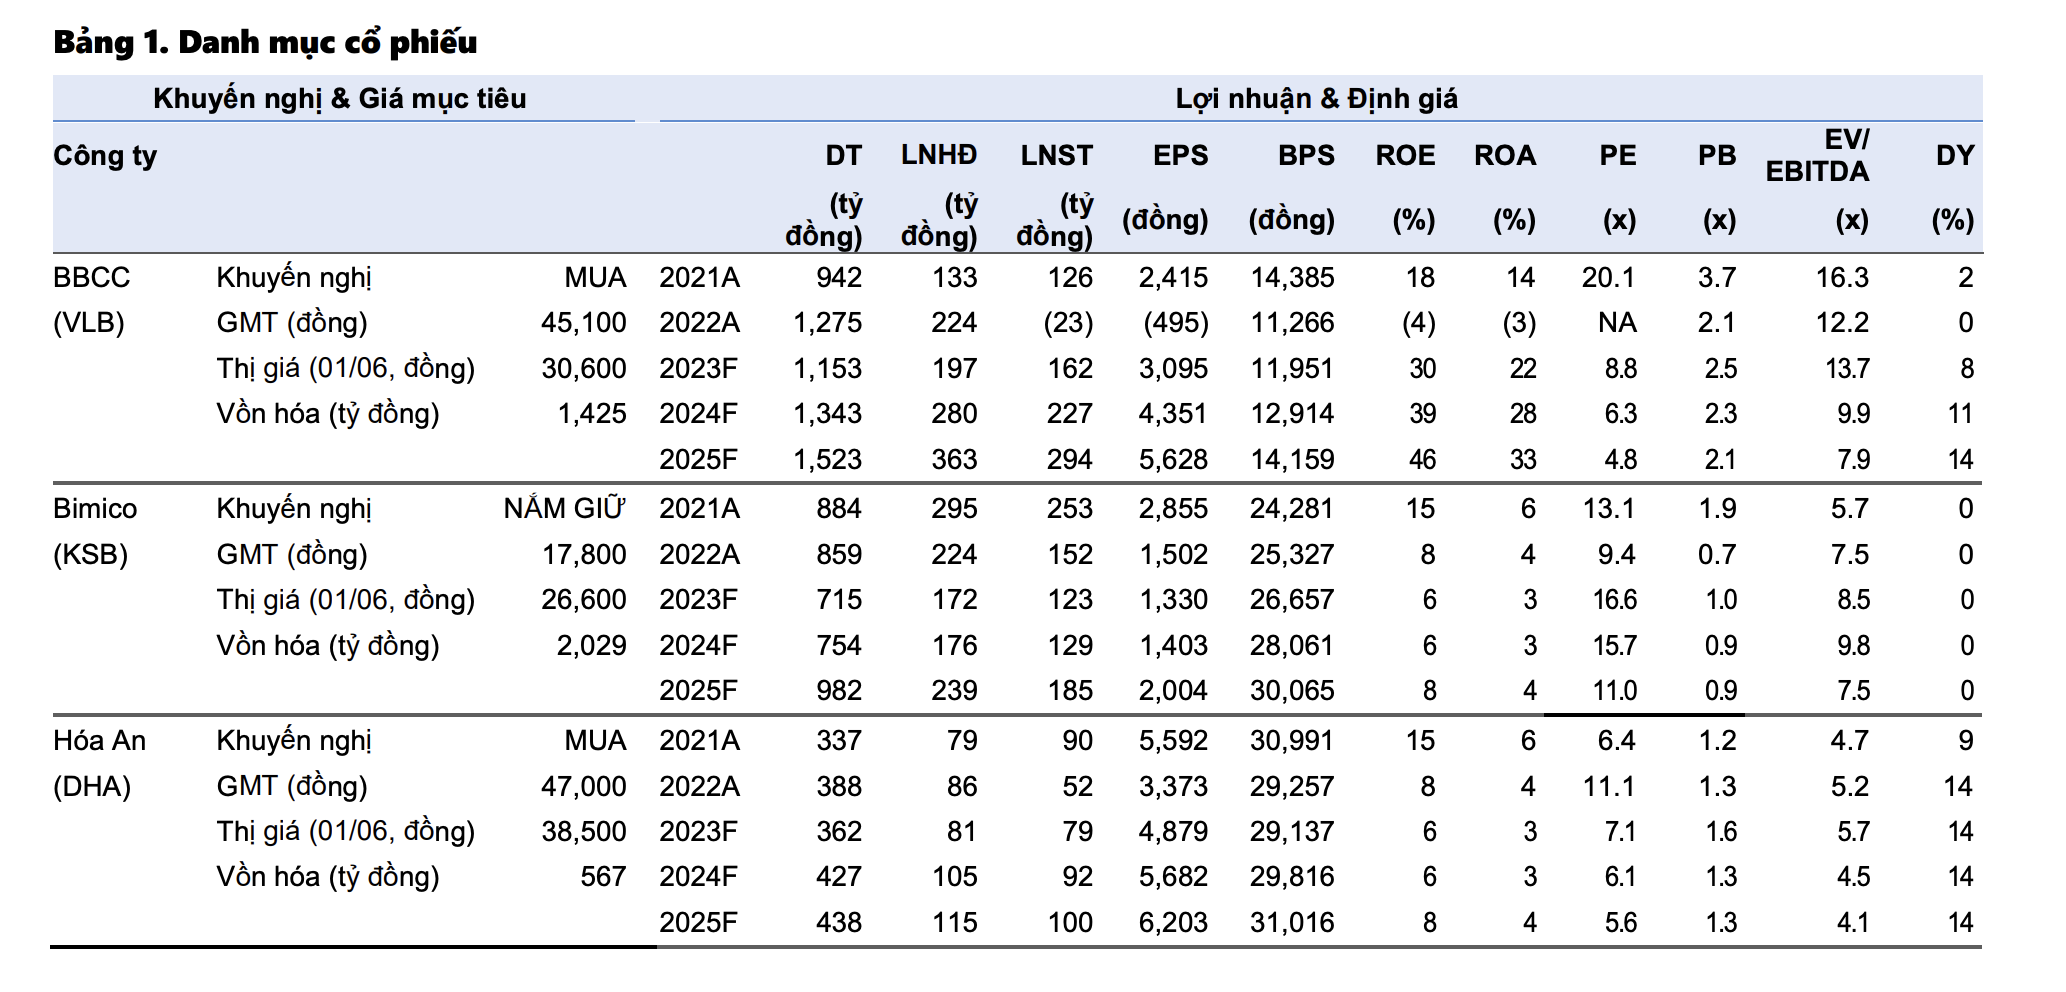
Task: Click the NA value in the PE column
Action: click(1617, 323)
